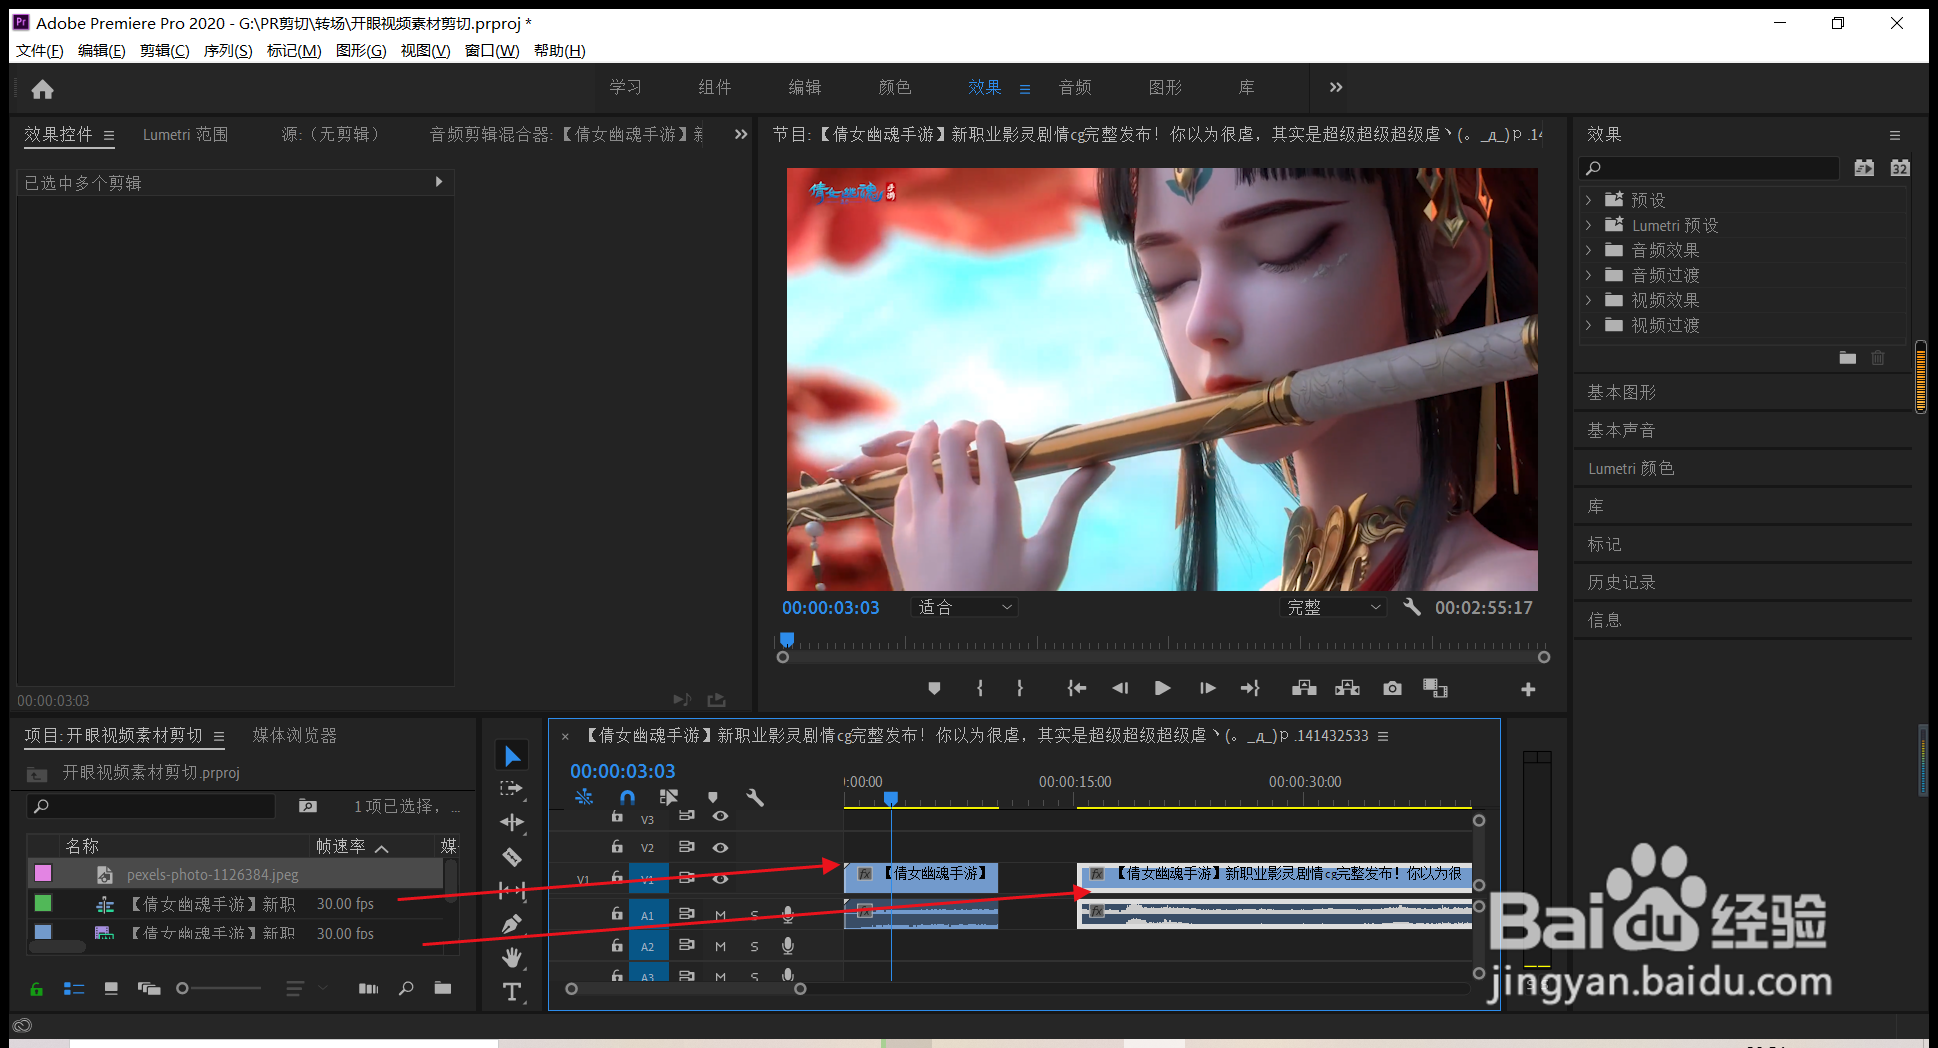Switch Project panel to icon view
Viewport: 1938px width, 1048px height.
[111, 988]
